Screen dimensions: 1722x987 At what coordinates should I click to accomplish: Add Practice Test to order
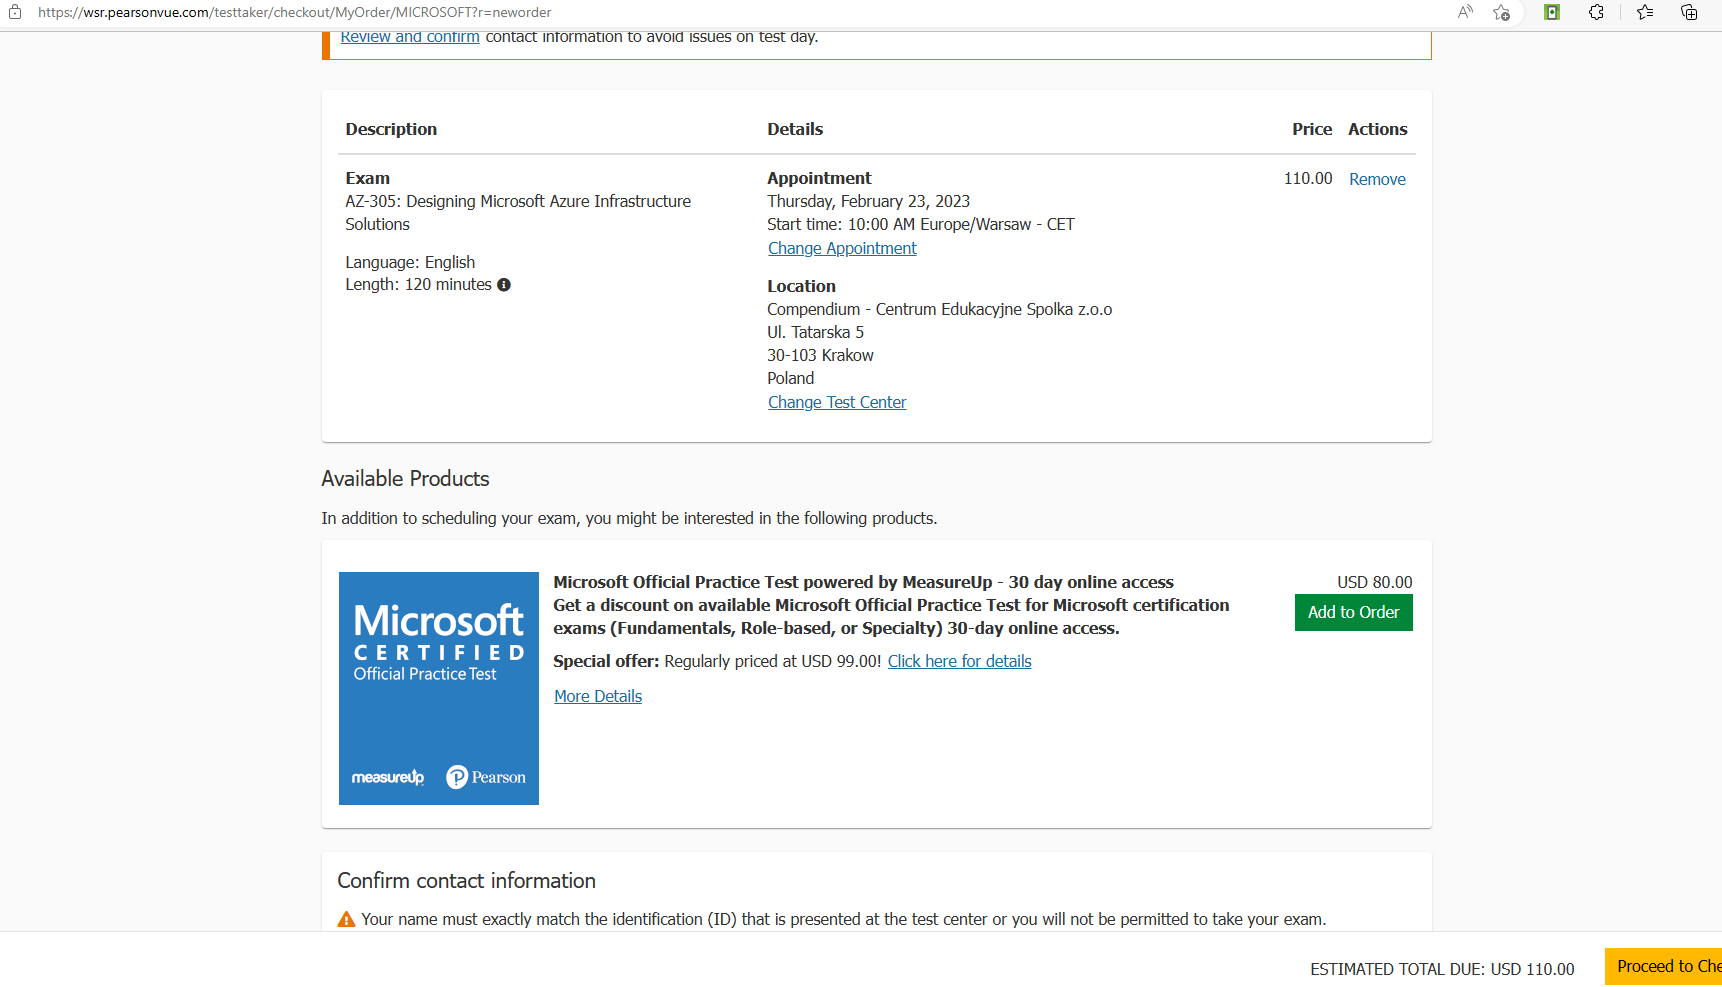pyautogui.click(x=1354, y=612)
